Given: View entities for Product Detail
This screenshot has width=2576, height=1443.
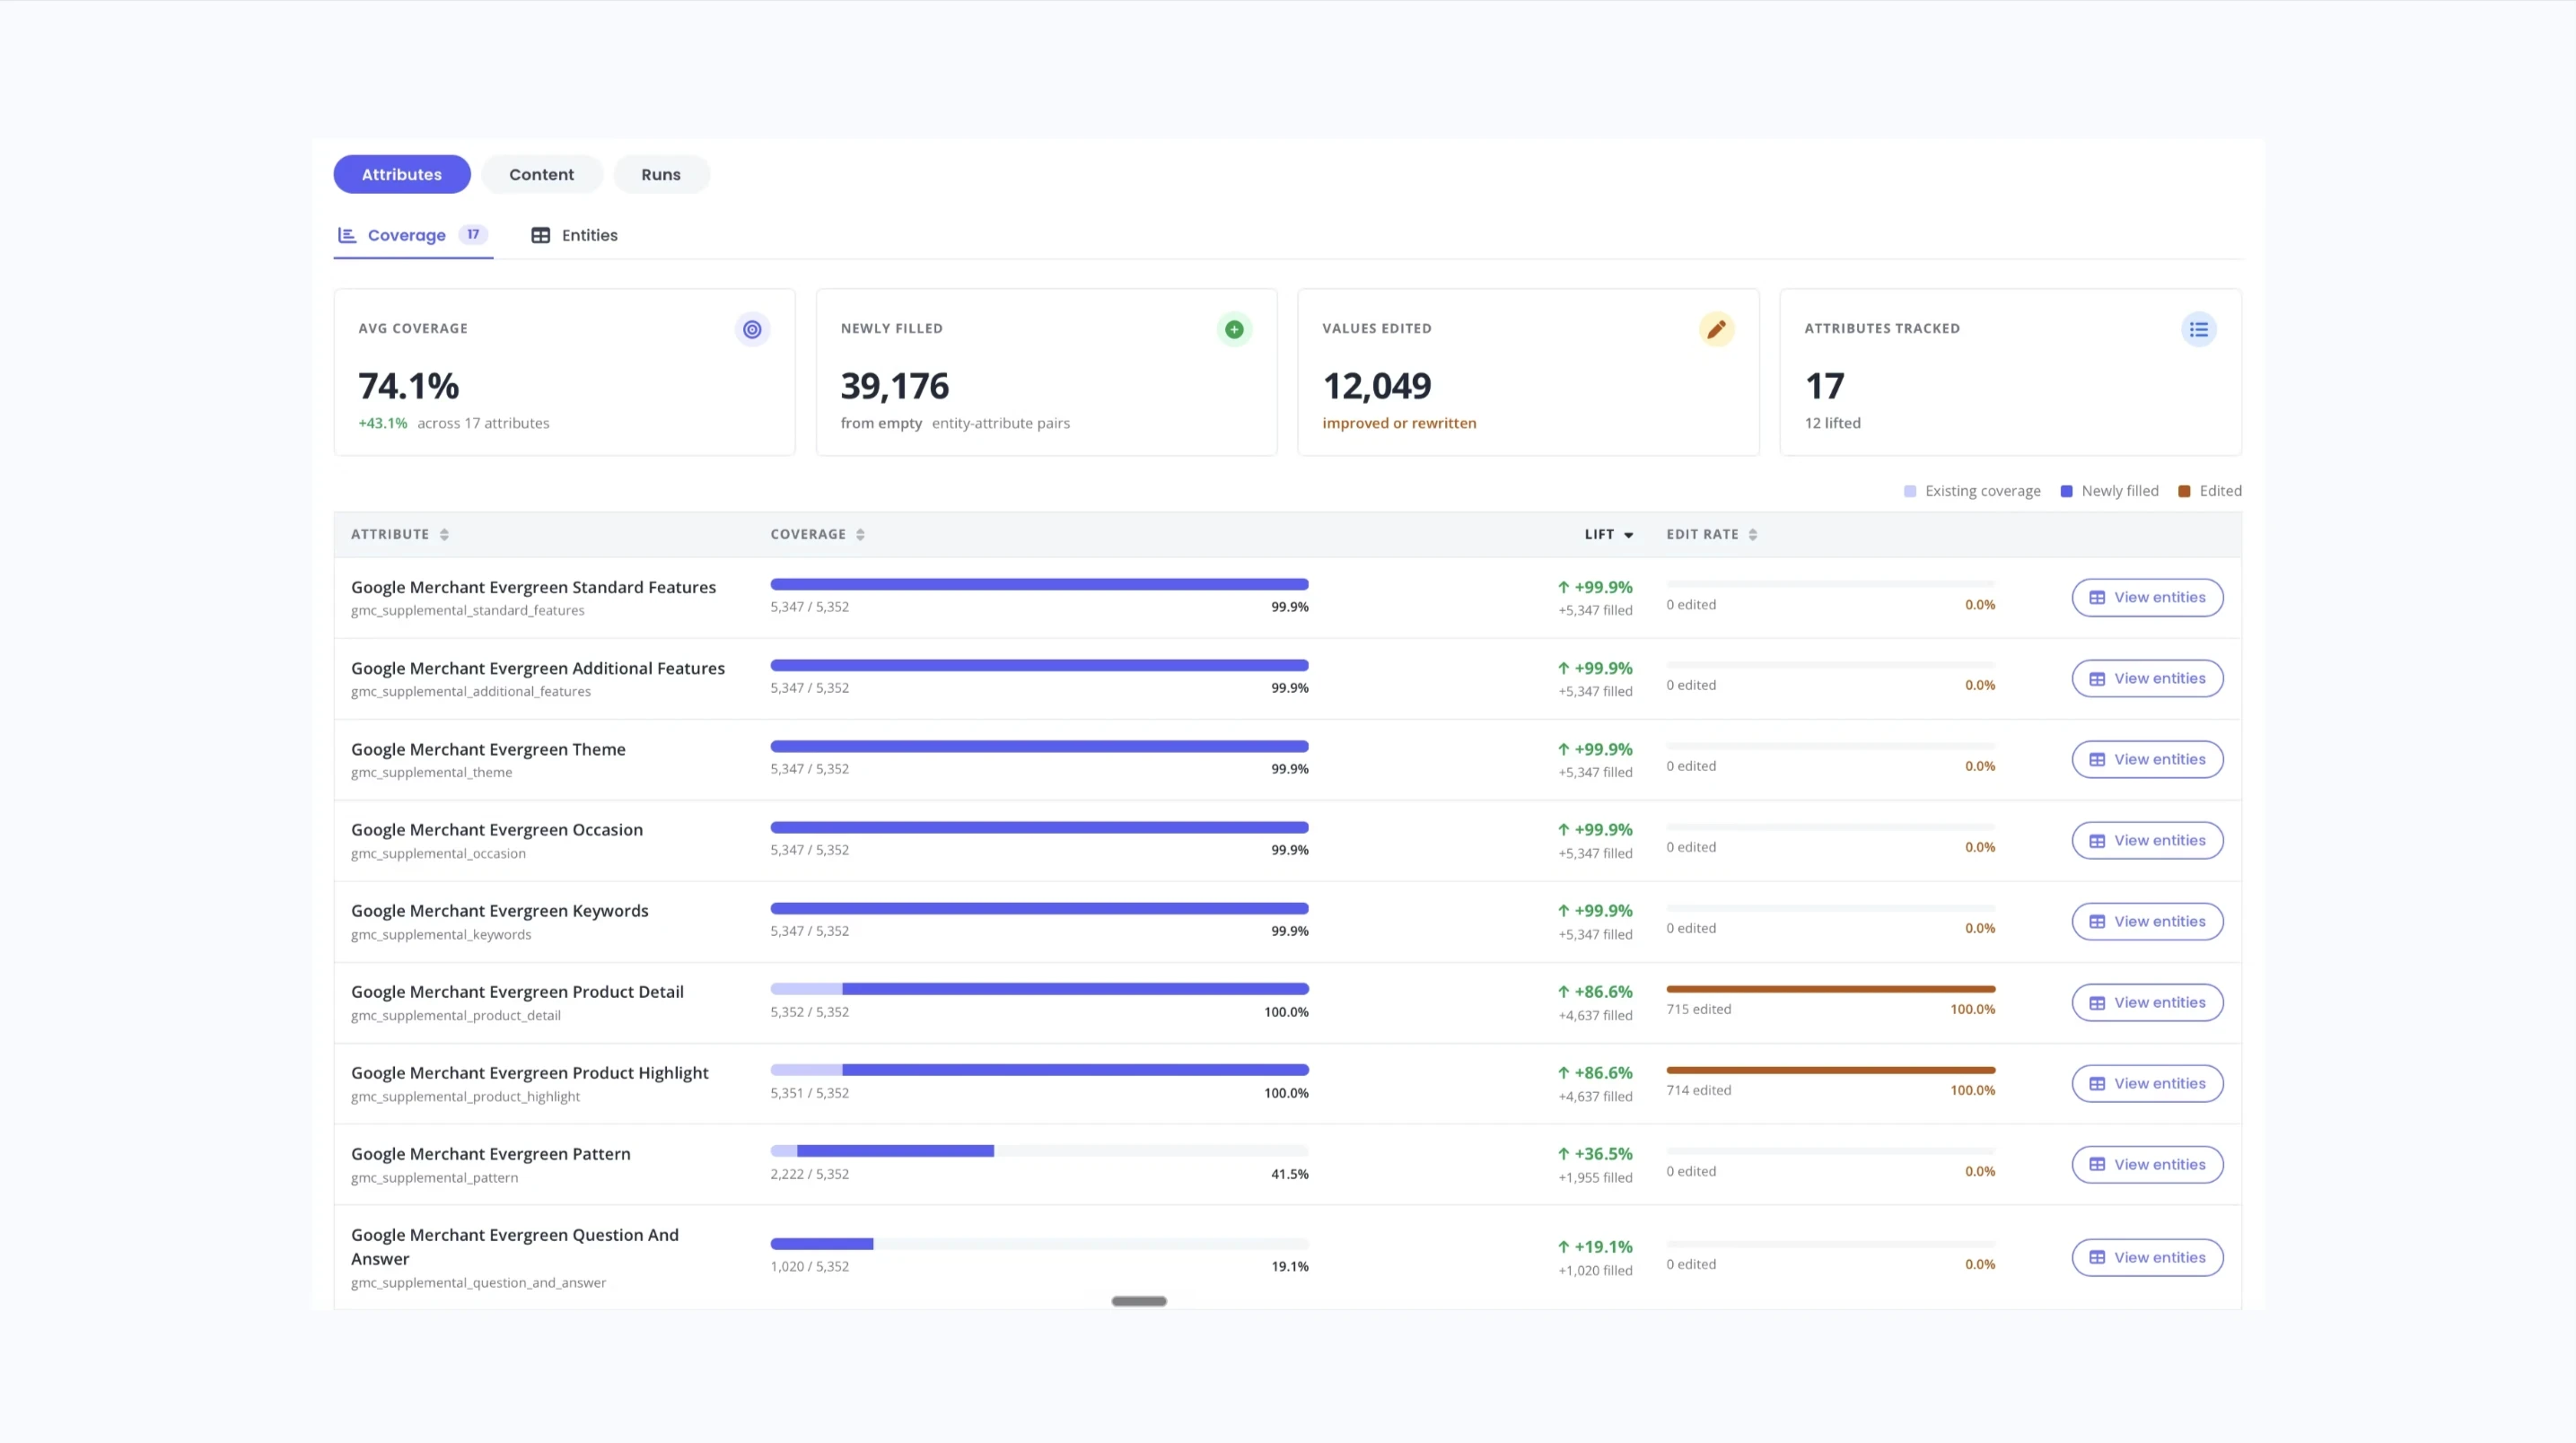Looking at the screenshot, I should pos(2147,1002).
